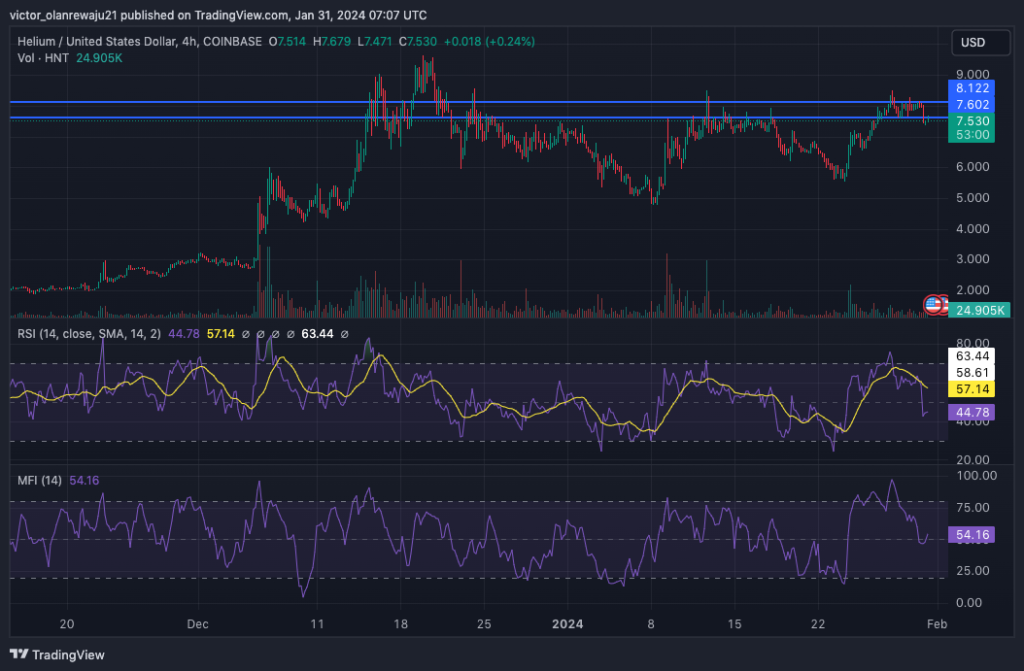This screenshot has width=1024, height=671.
Task: Click 9.000 on the price scale
Action: pyautogui.click(x=972, y=74)
